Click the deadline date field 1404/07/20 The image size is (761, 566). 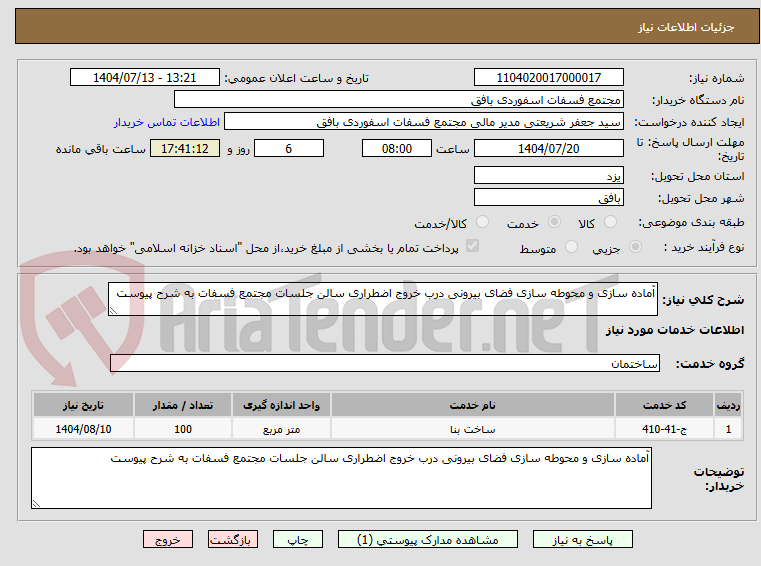tap(548, 149)
